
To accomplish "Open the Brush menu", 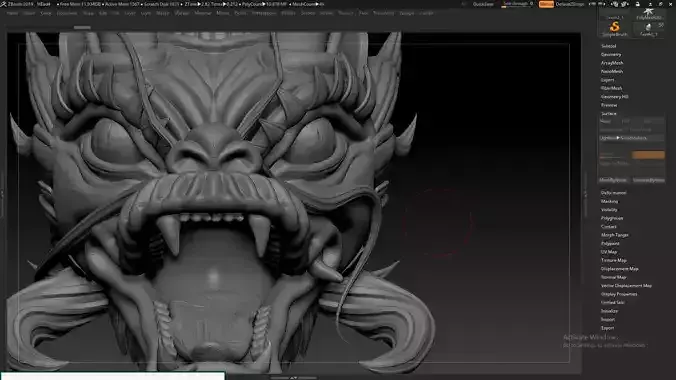I will coord(29,13).
